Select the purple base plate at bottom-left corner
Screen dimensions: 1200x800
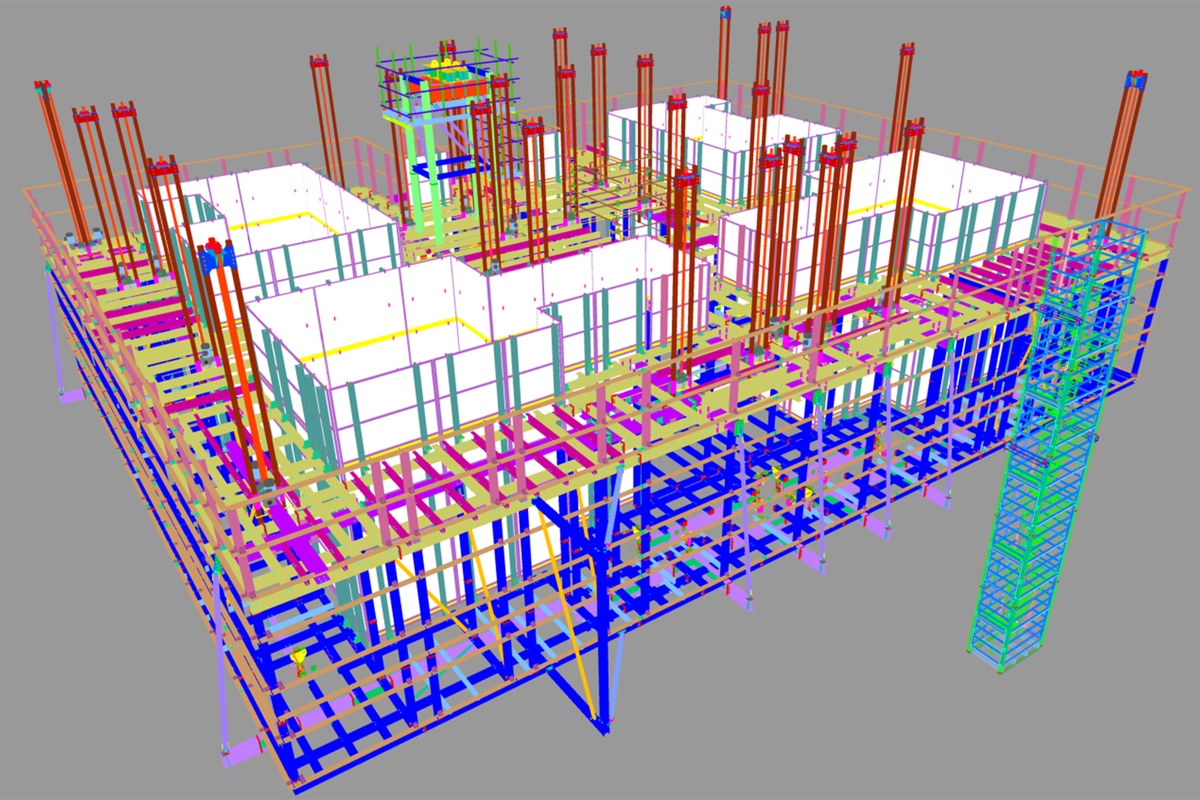coord(239,750)
